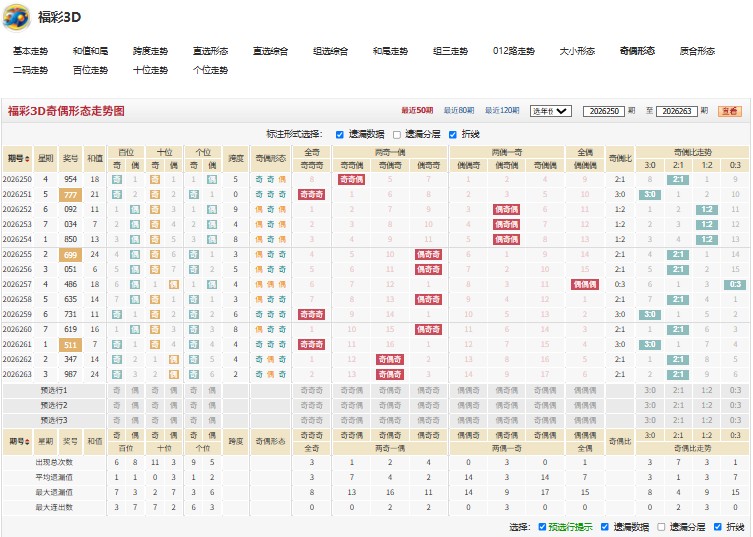Click the 出现总次数 statistics row label
Image resolution: width=753 pixels, height=537 pixels.
pos(54,462)
